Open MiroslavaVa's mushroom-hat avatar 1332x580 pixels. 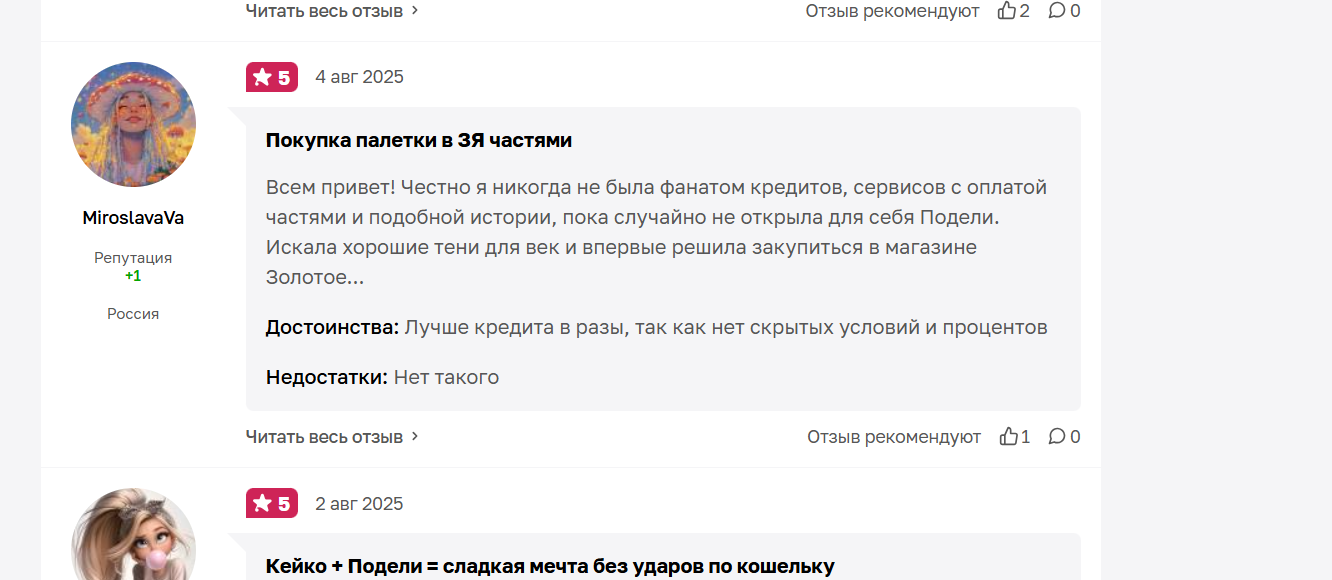133,125
